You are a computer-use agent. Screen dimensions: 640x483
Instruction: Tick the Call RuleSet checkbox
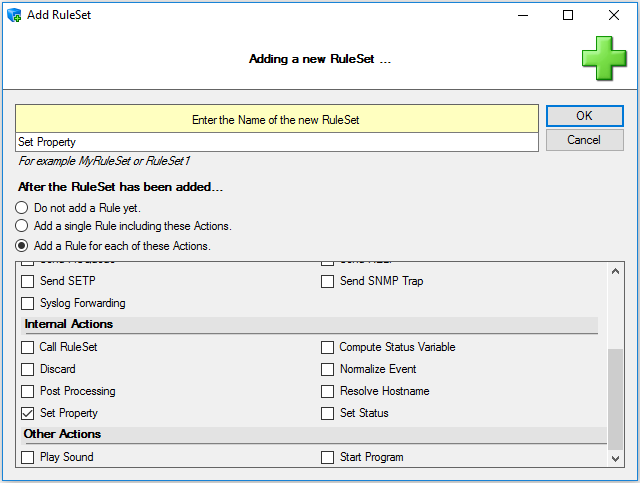click(x=27, y=347)
